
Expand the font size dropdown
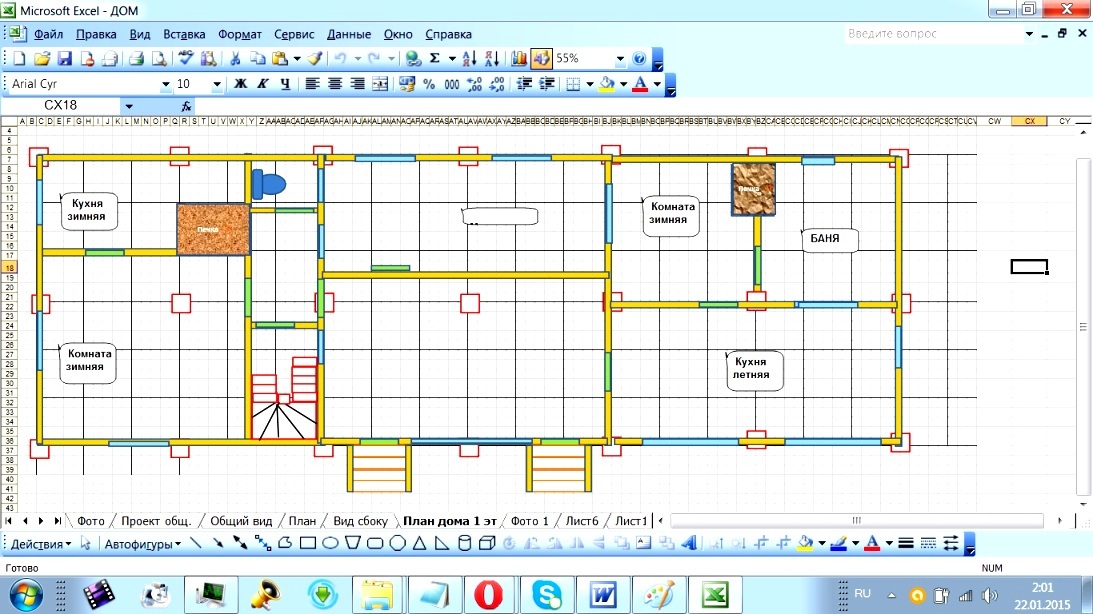(217, 84)
